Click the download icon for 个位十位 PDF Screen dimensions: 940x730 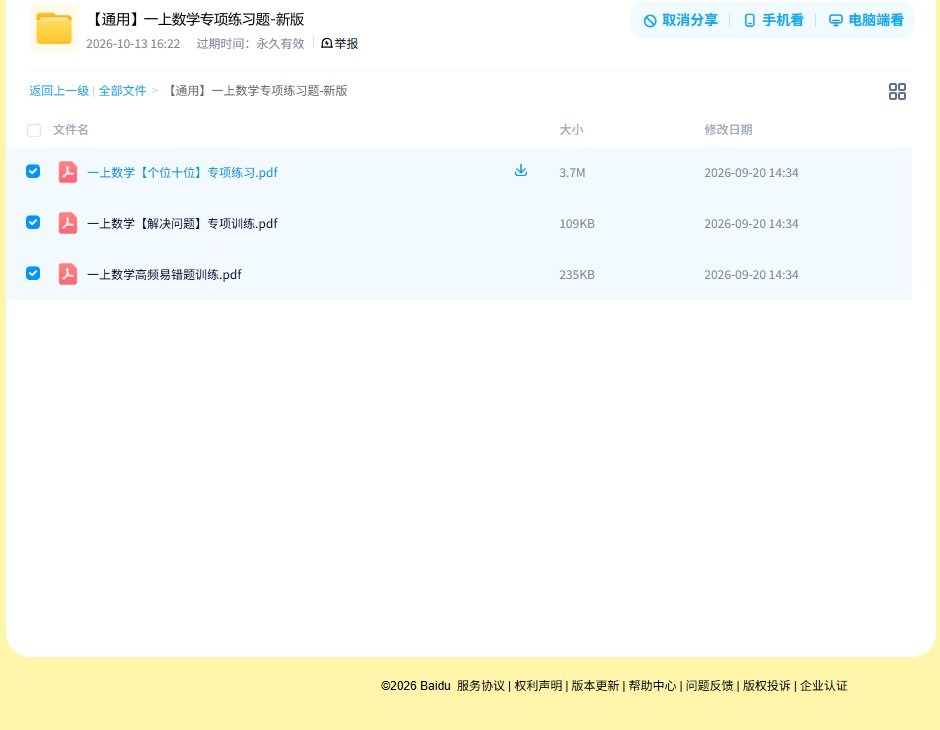(521, 171)
